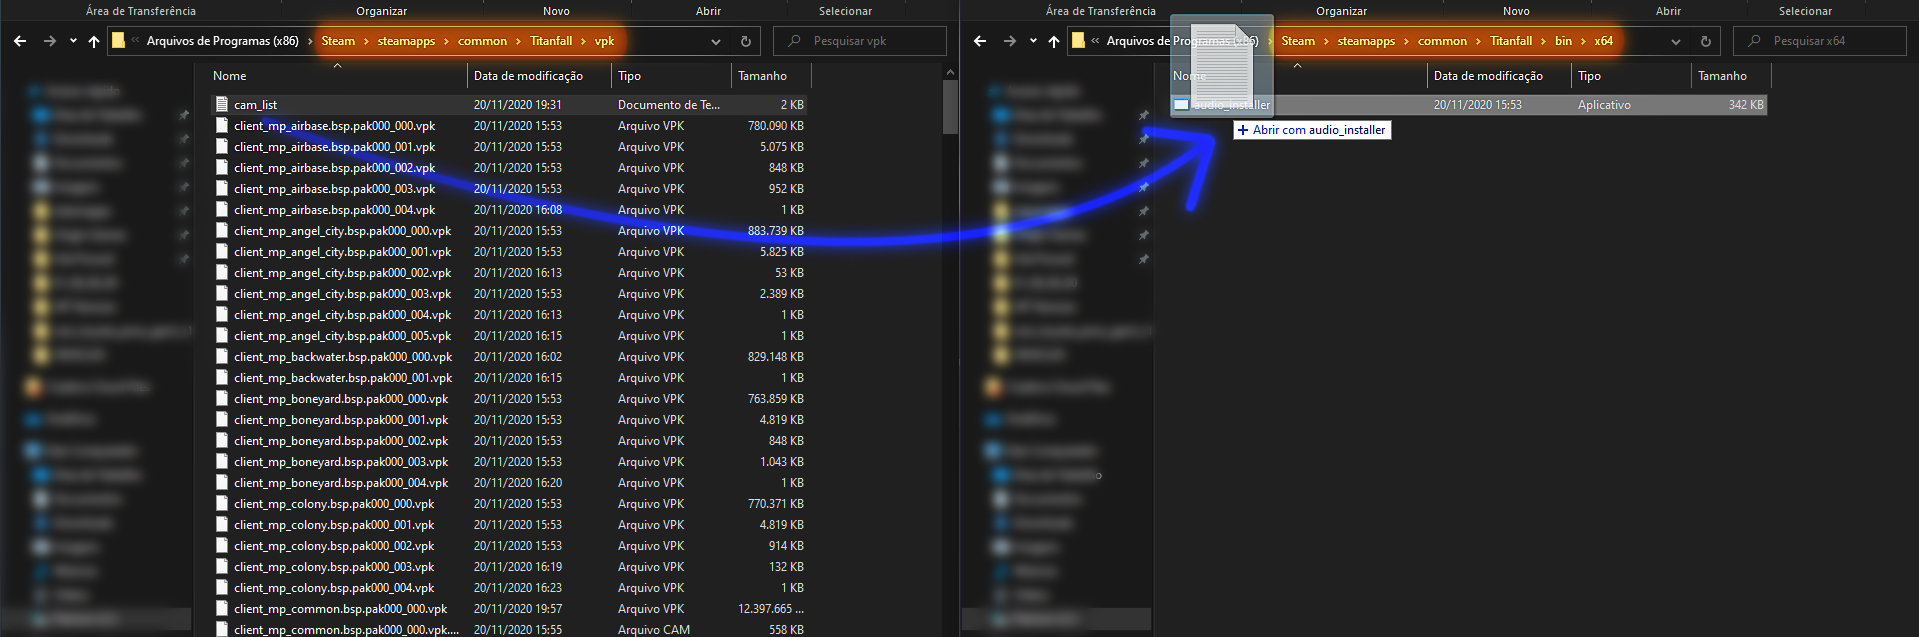The height and width of the screenshot is (637, 1919).
Task: Select client_mp_boneyard.bsp.pak000_002.vpk file name
Action: pyautogui.click(x=341, y=440)
